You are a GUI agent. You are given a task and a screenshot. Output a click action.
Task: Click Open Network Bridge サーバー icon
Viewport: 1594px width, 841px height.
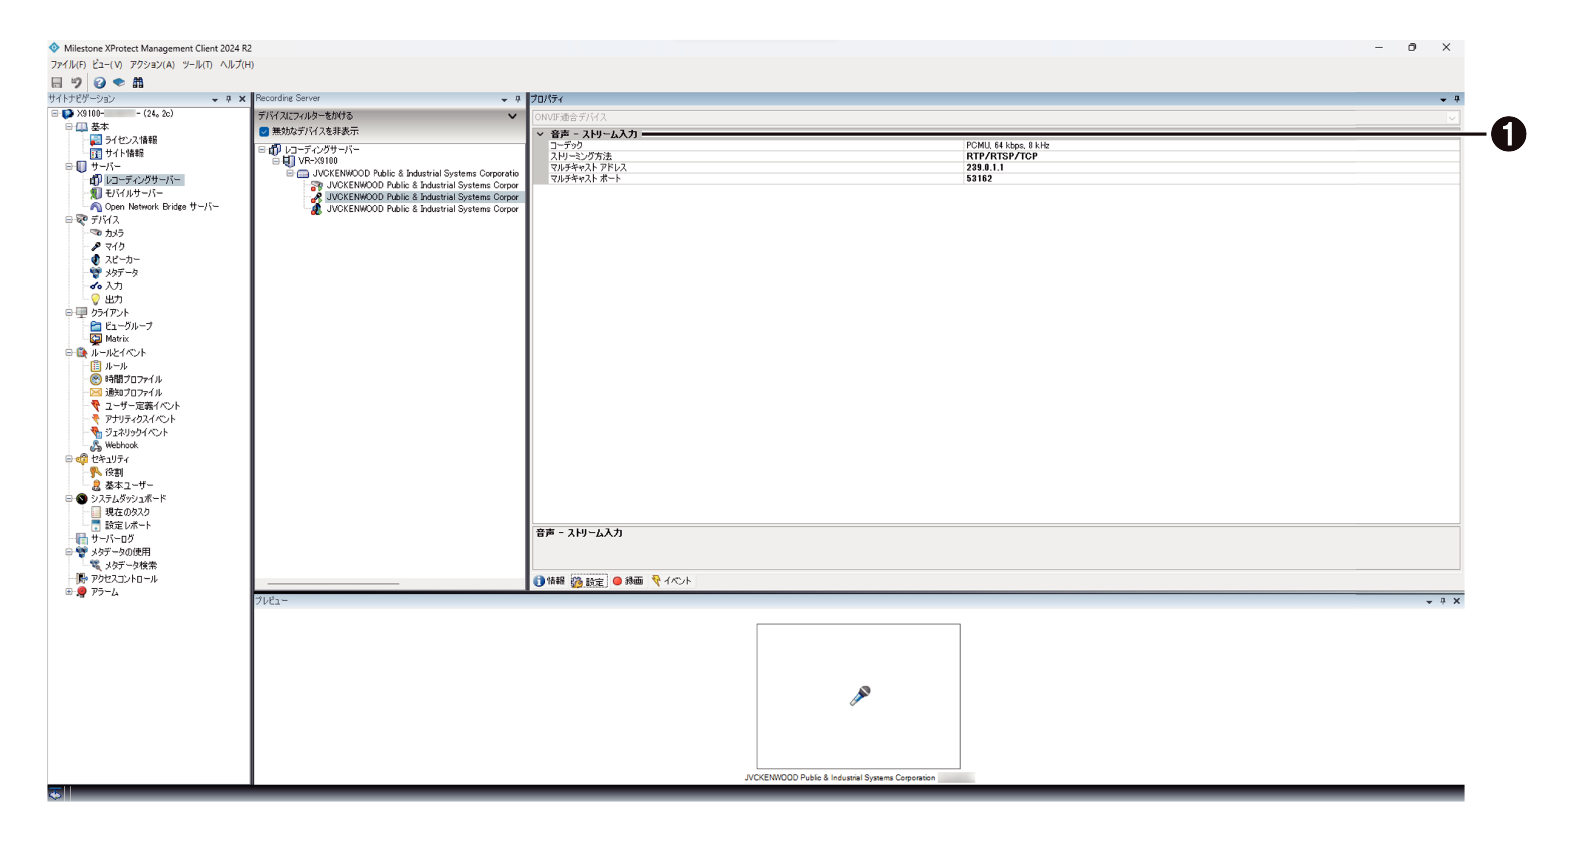coord(96,207)
